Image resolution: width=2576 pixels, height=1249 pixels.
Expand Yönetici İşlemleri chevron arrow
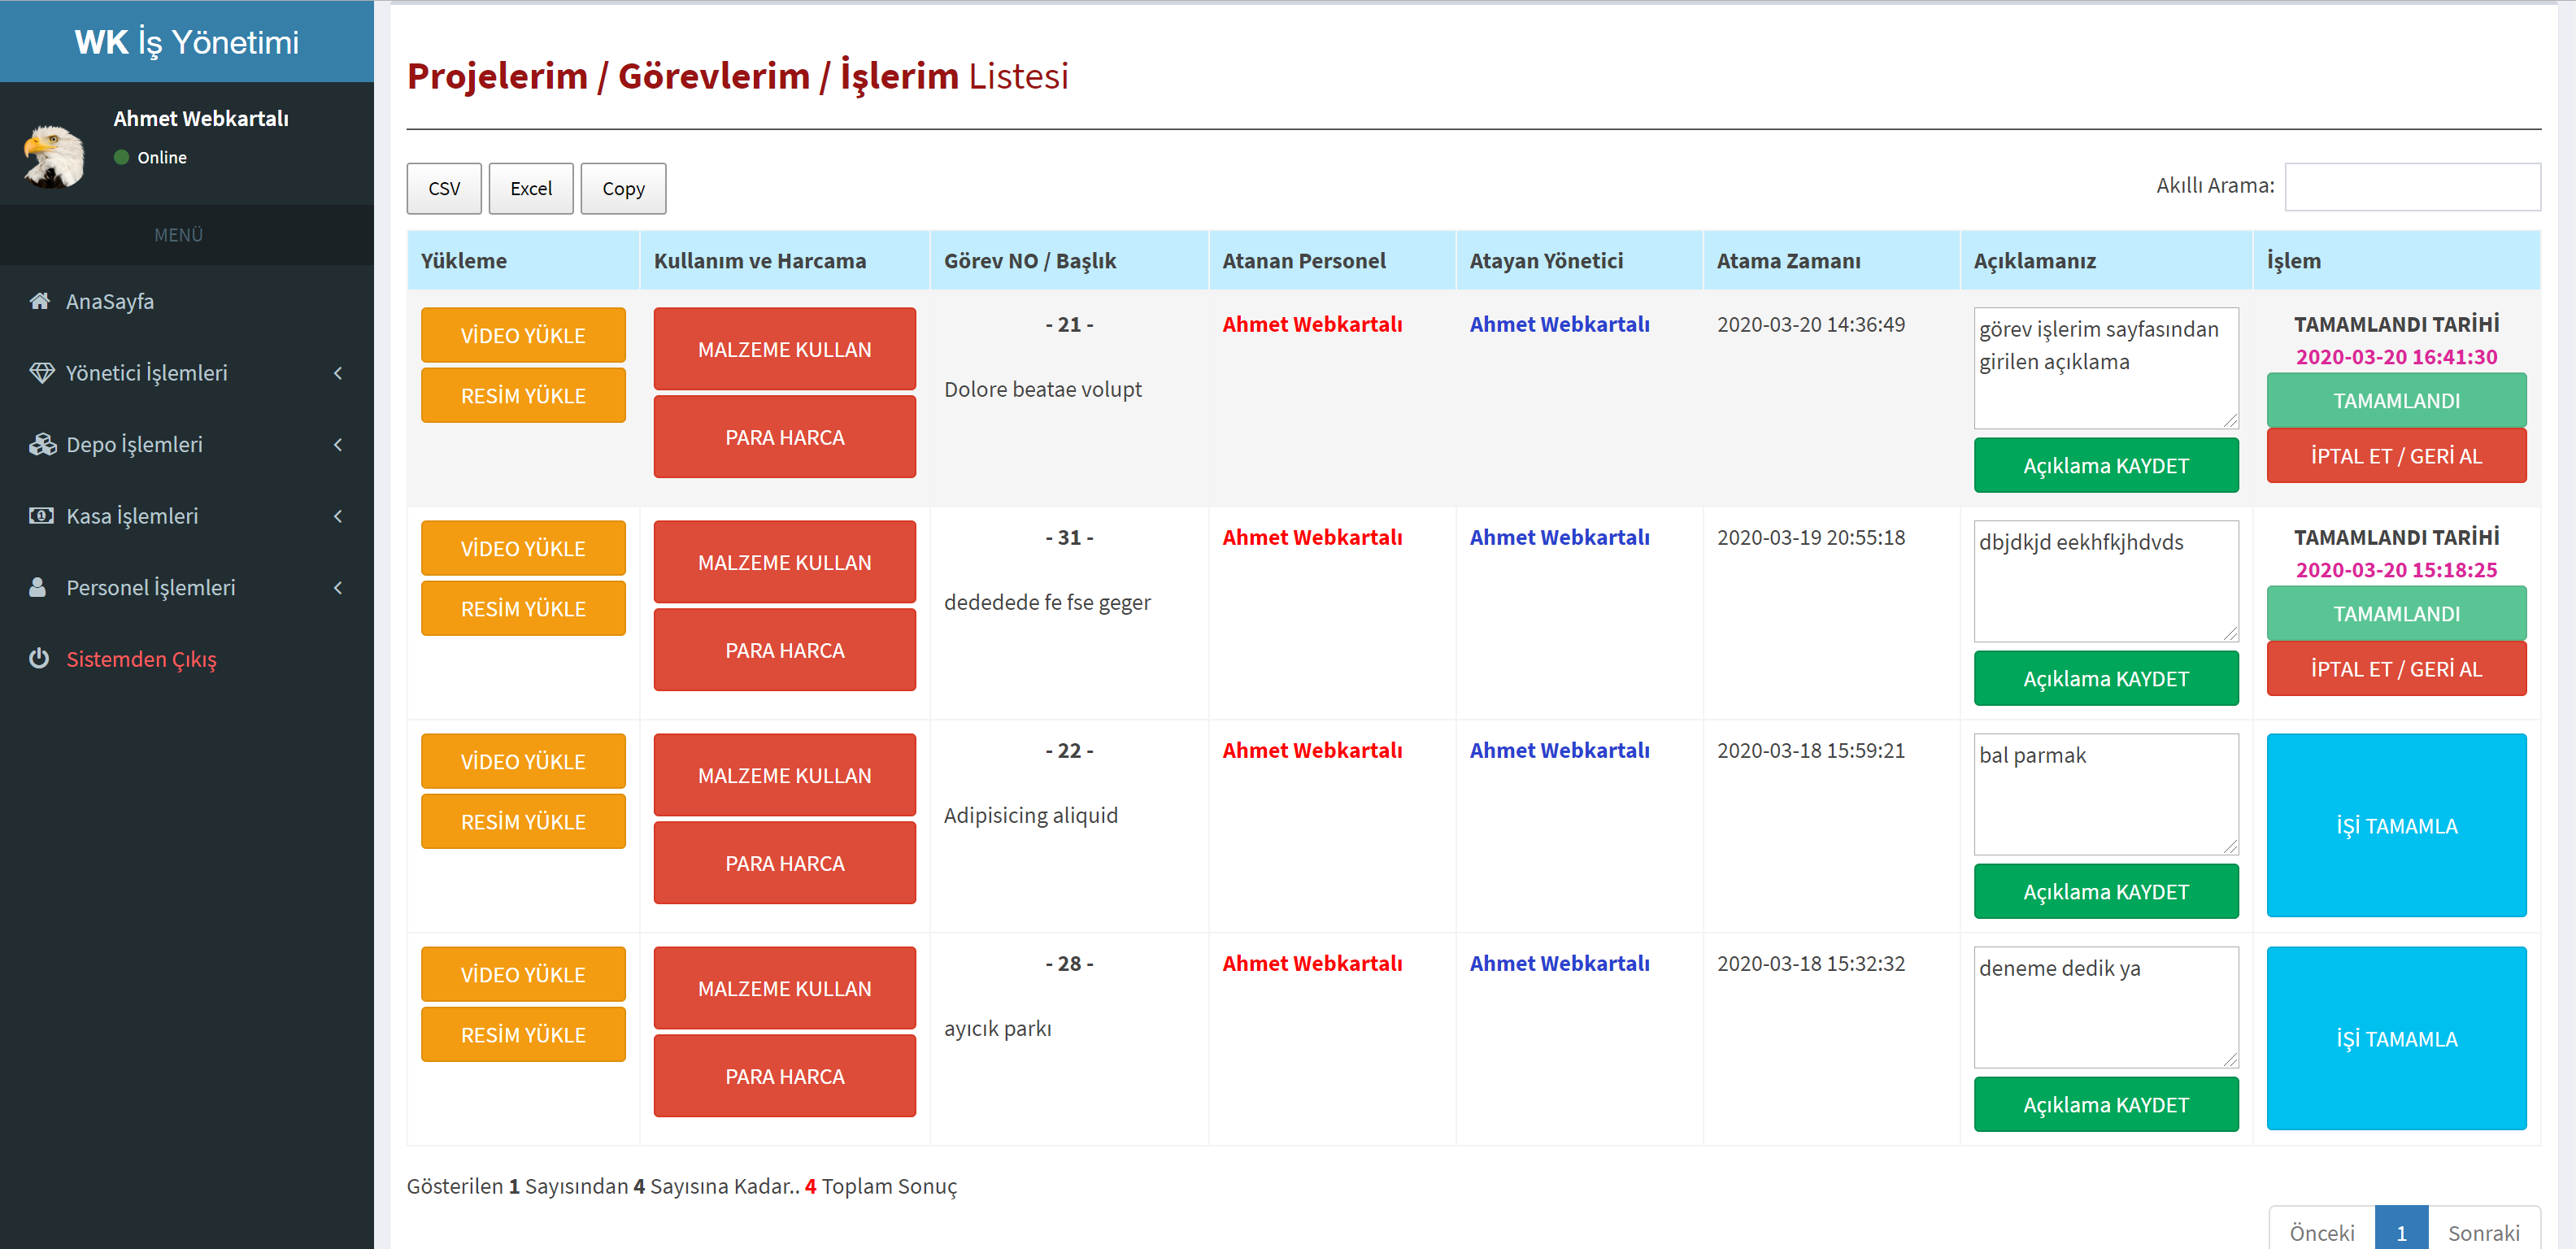coord(338,373)
